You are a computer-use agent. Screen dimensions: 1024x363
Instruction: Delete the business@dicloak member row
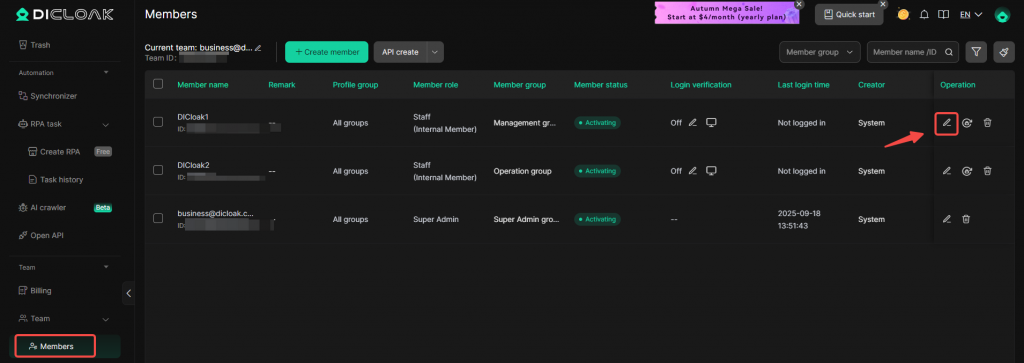click(x=966, y=219)
